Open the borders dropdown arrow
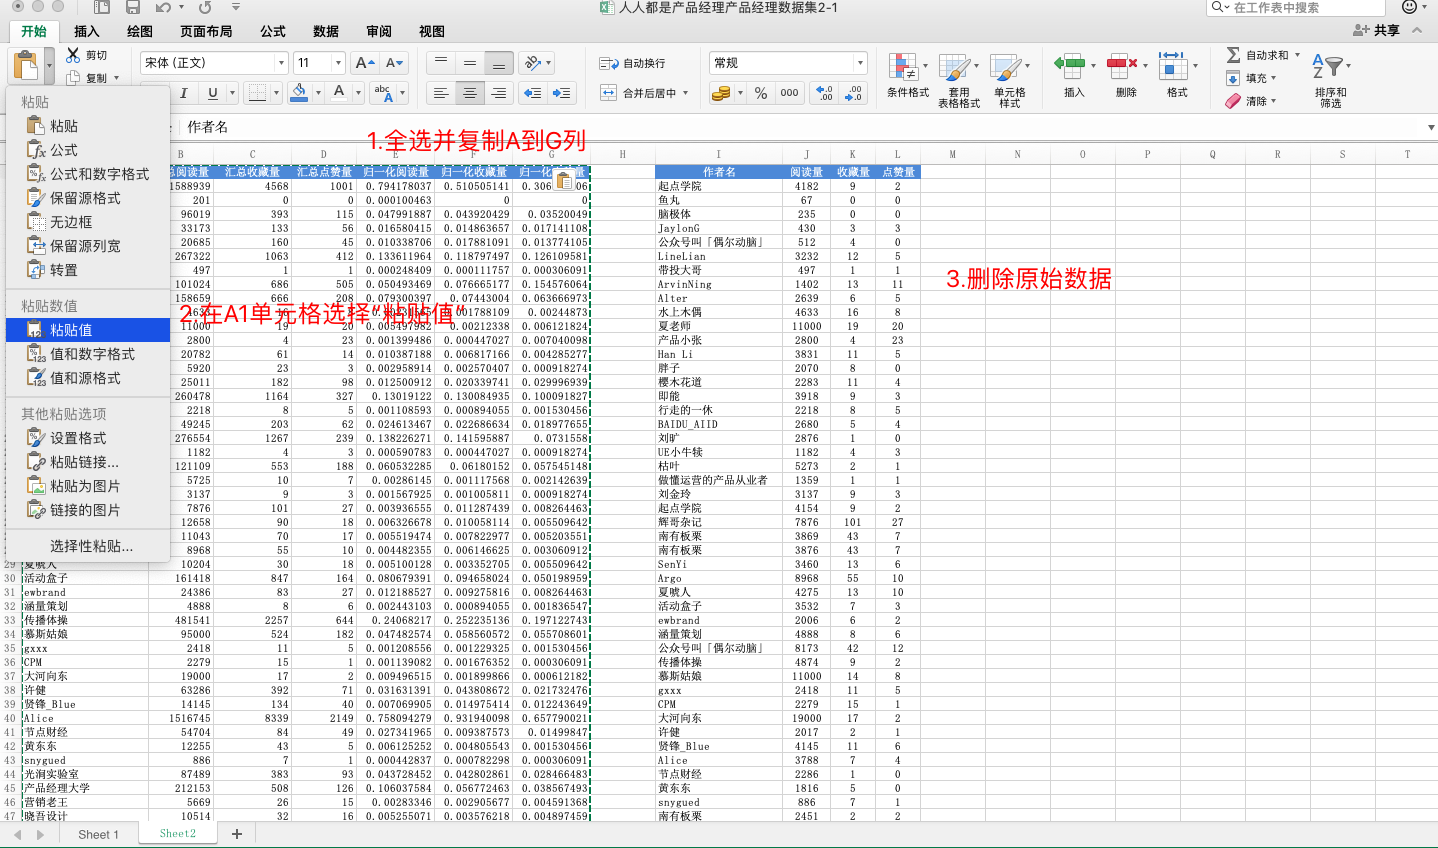This screenshot has height=848, width=1438. coord(277,93)
